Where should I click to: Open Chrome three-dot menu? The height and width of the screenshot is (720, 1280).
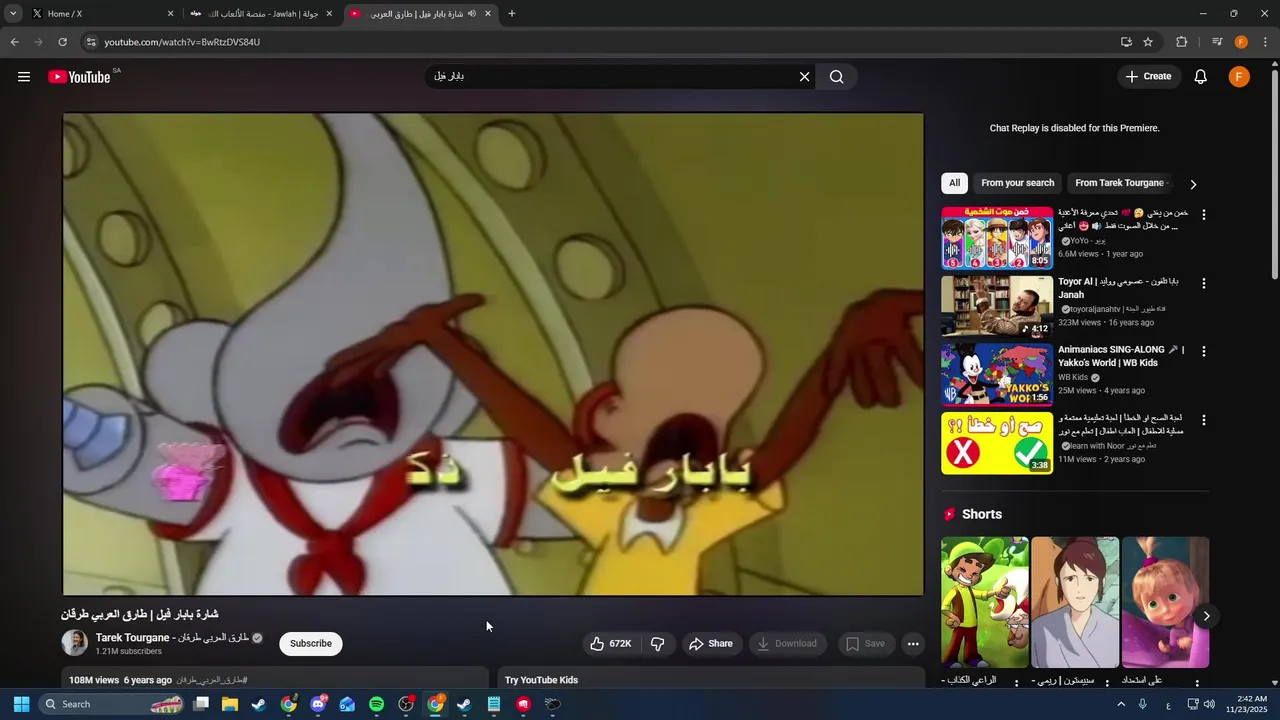pyautogui.click(x=1266, y=42)
